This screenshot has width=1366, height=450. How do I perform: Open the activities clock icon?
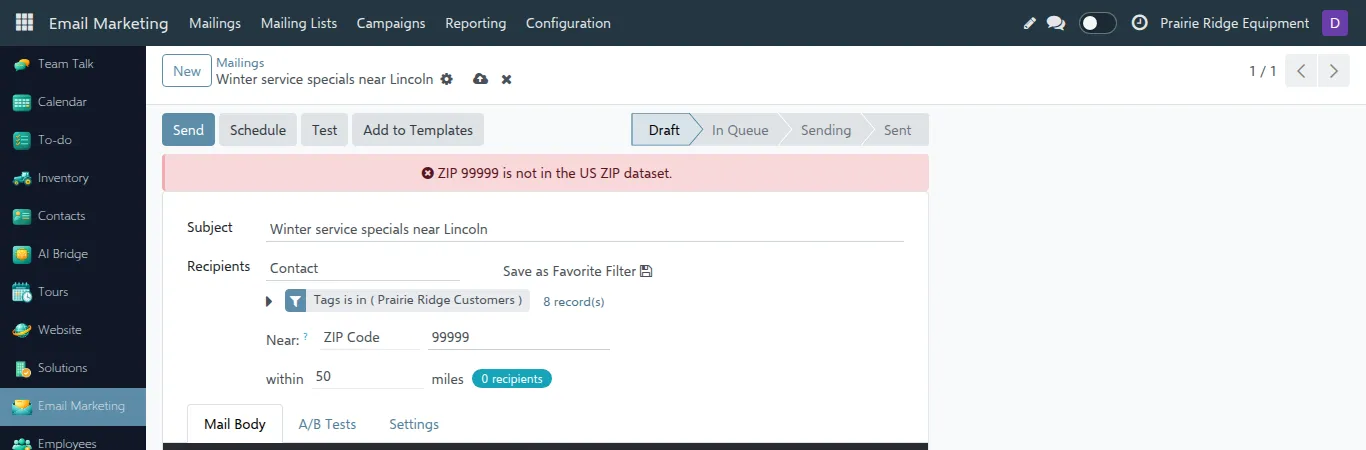1139,23
